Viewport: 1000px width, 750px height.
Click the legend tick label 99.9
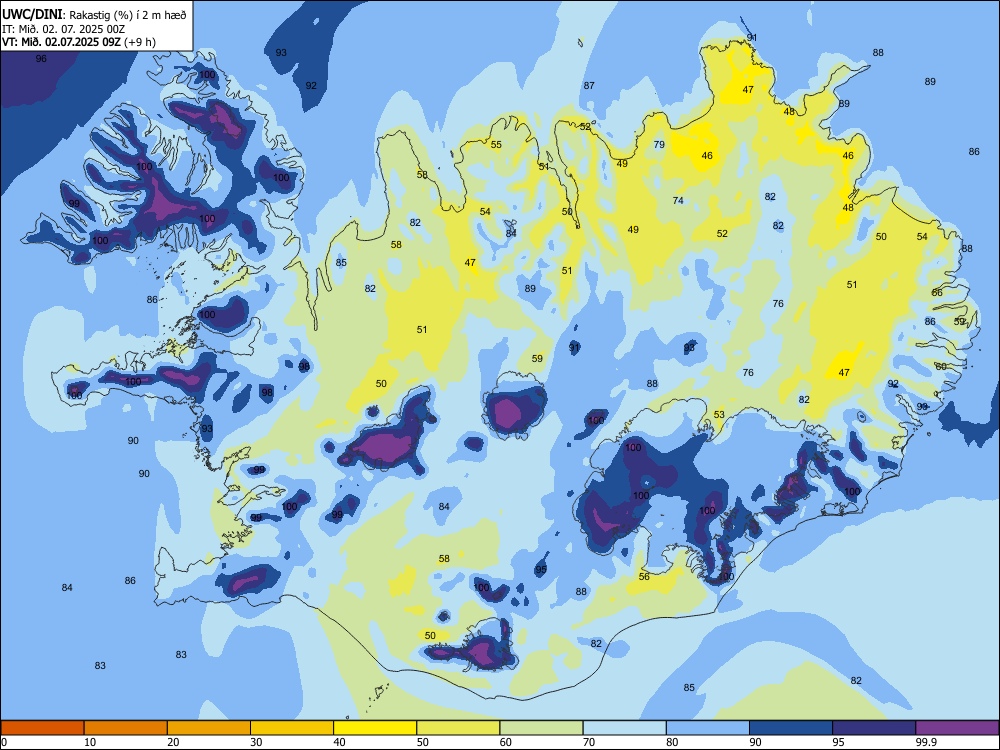(926, 742)
